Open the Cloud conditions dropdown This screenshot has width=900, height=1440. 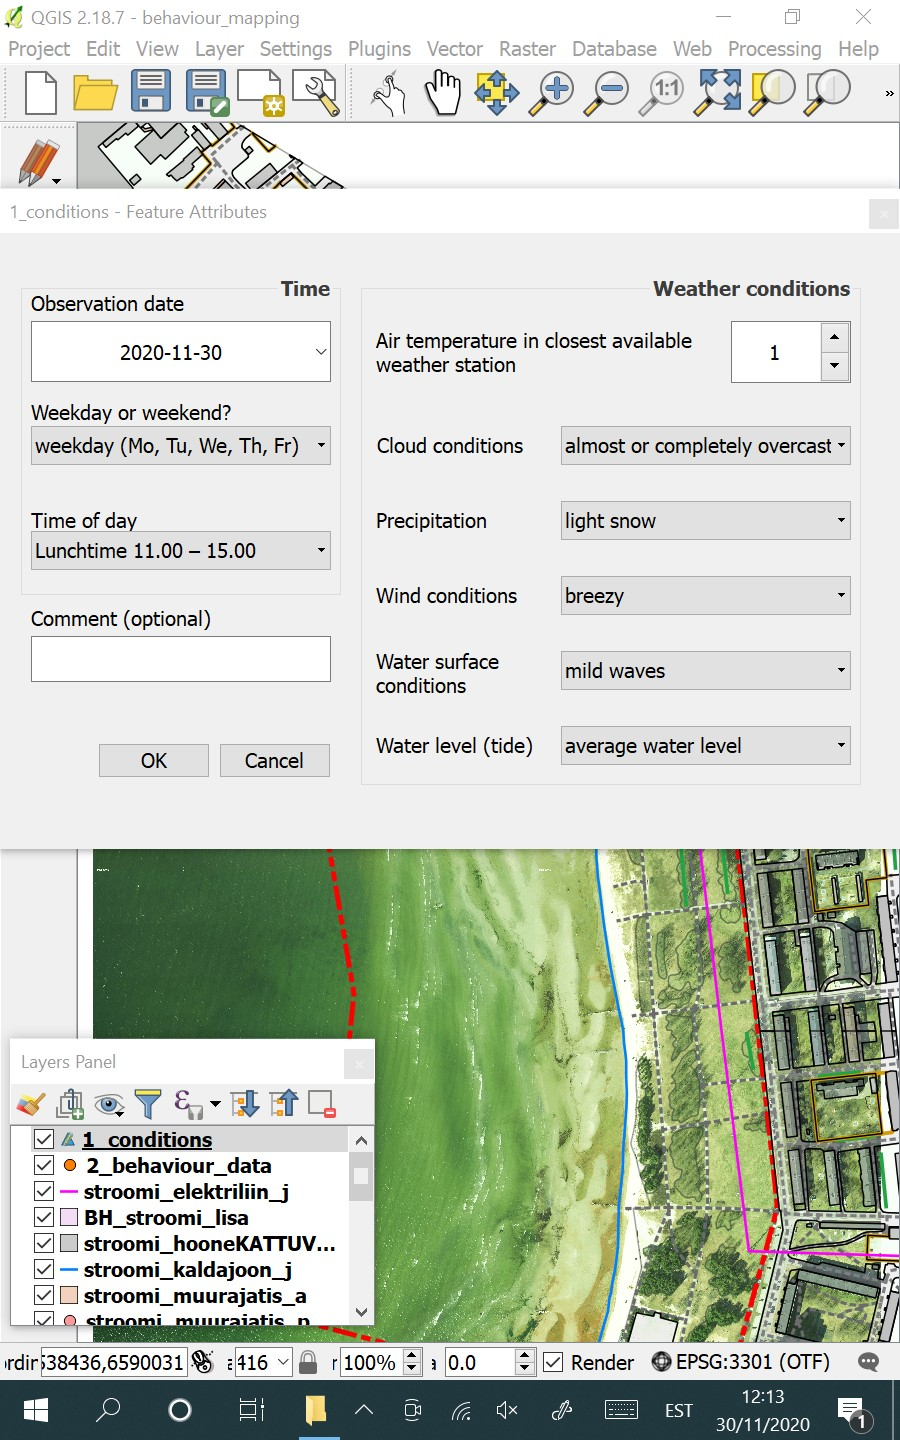pyautogui.click(x=705, y=445)
